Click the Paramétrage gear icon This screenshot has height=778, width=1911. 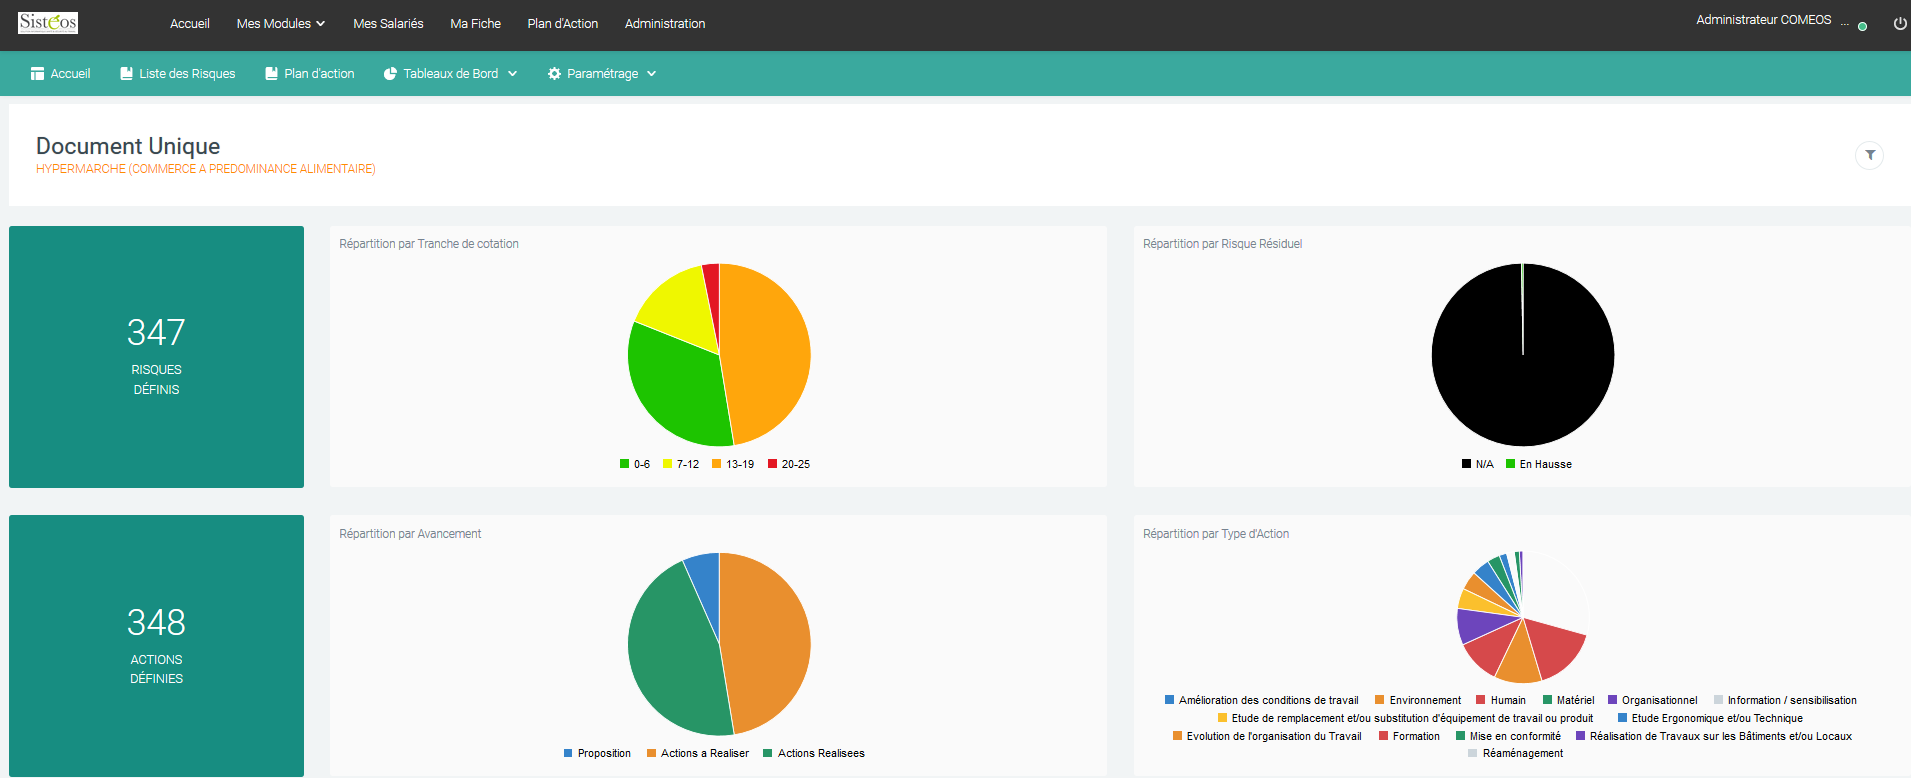tap(554, 74)
